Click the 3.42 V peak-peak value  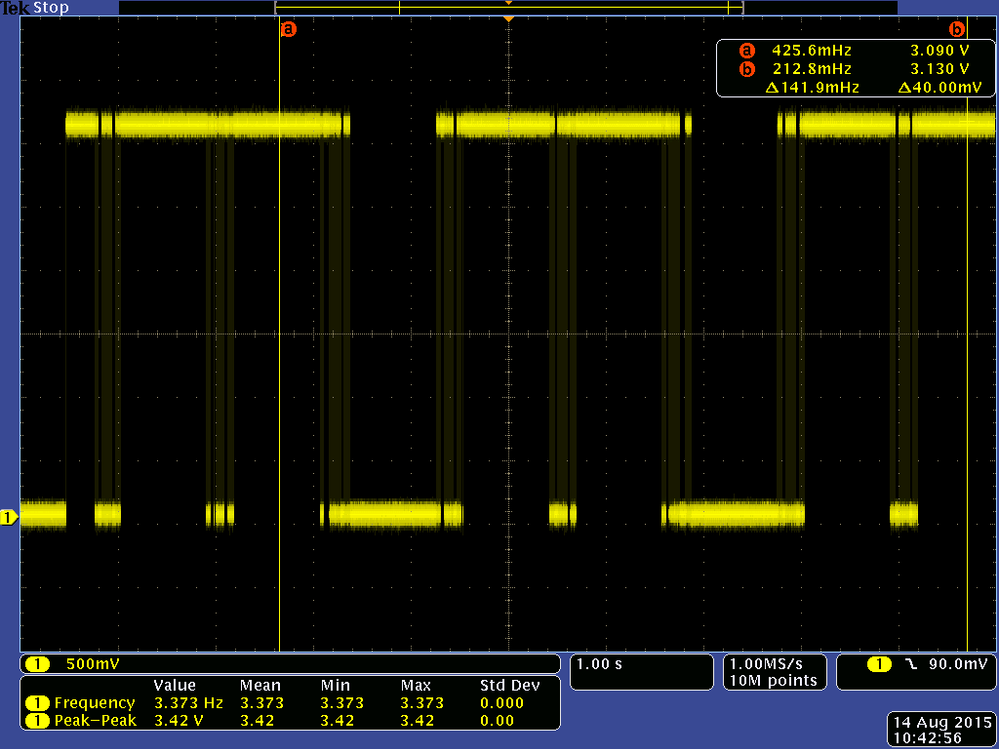pos(181,720)
